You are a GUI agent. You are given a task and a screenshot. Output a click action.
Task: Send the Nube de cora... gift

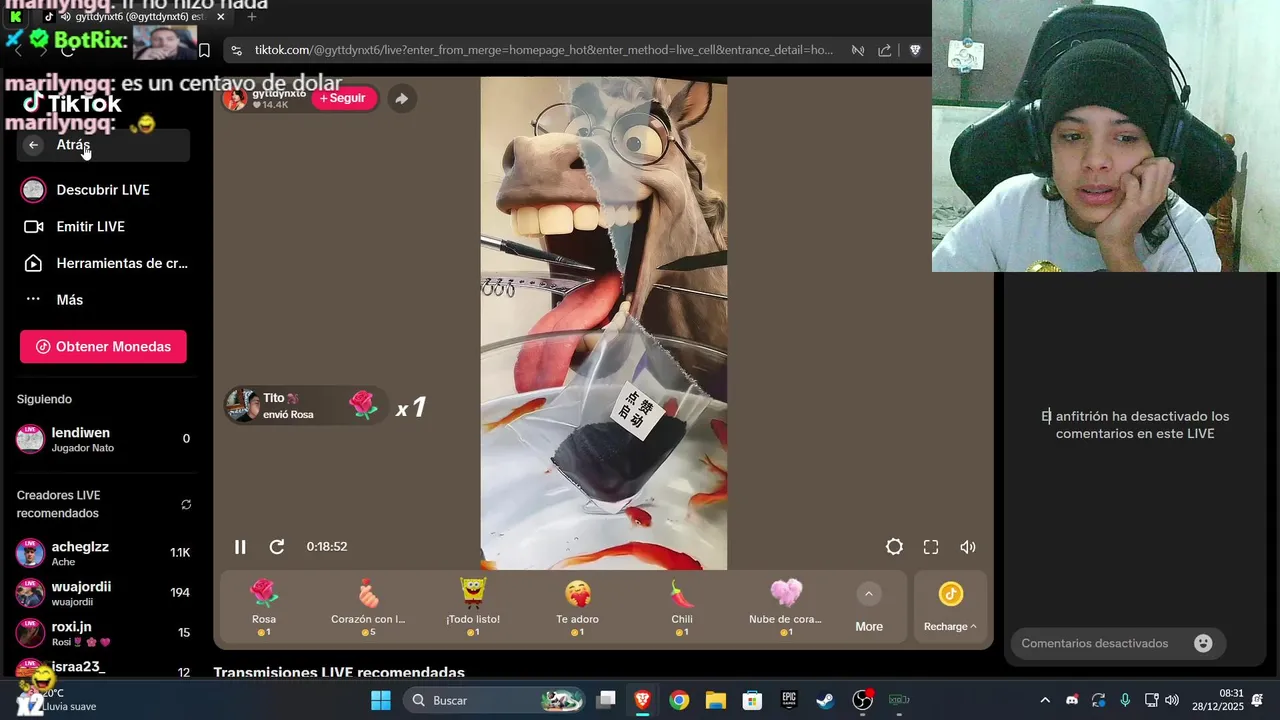[785, 607]
